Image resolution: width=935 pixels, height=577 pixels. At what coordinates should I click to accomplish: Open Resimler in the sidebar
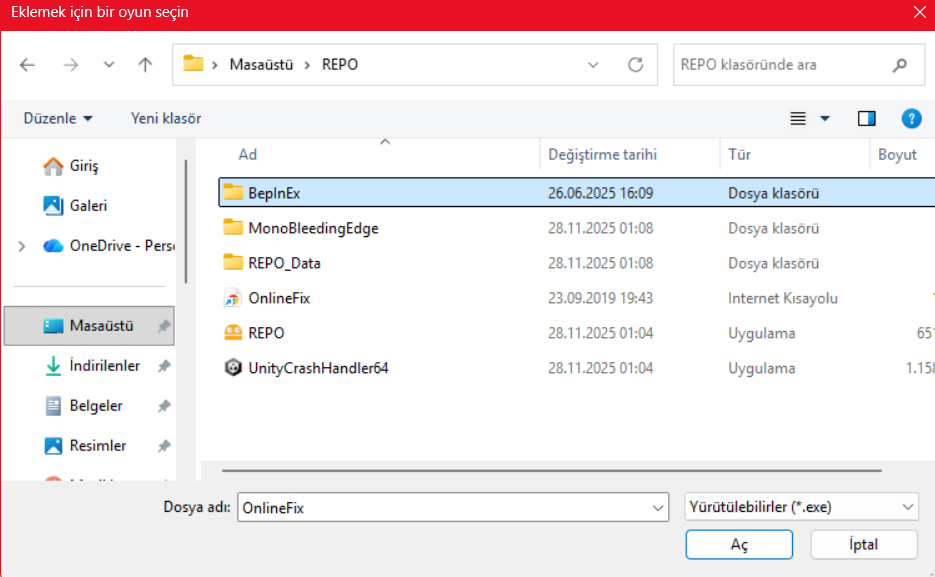click(x=85, y=445)
